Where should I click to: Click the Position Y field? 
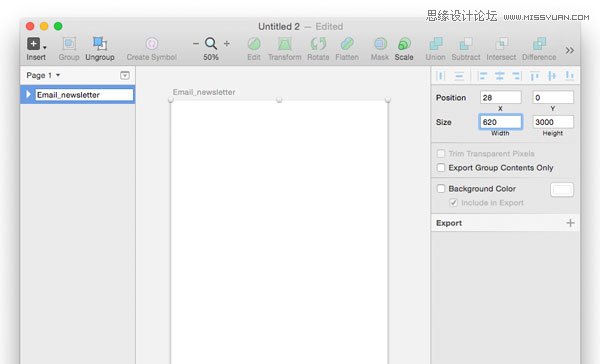coord(553,98)
